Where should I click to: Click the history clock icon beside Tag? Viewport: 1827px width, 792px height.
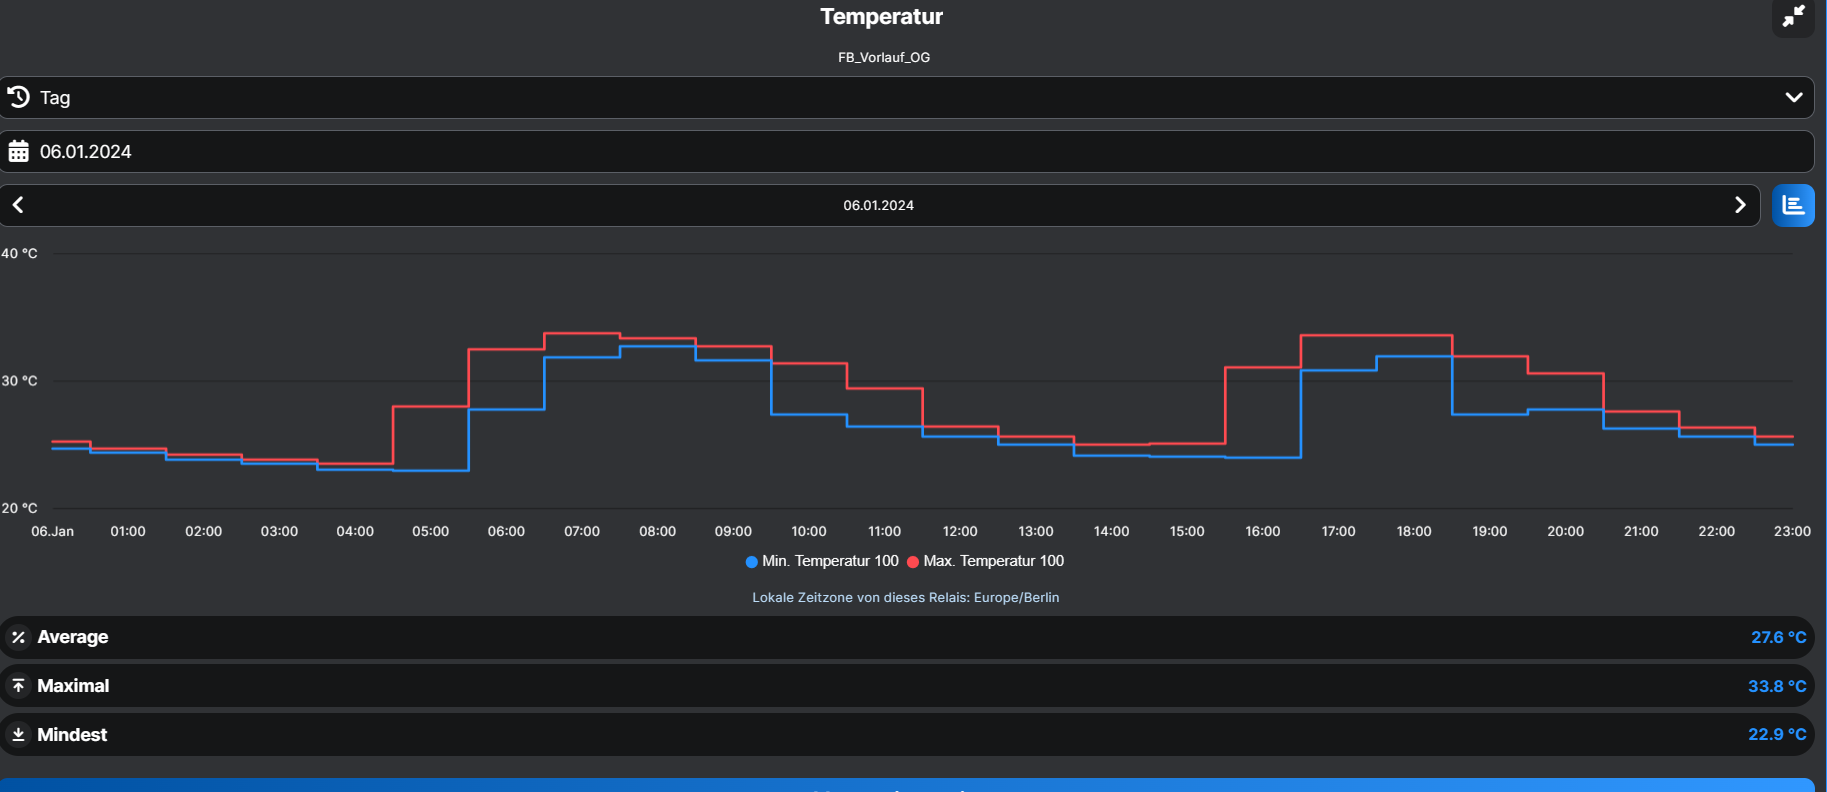[x=18, y=97]
